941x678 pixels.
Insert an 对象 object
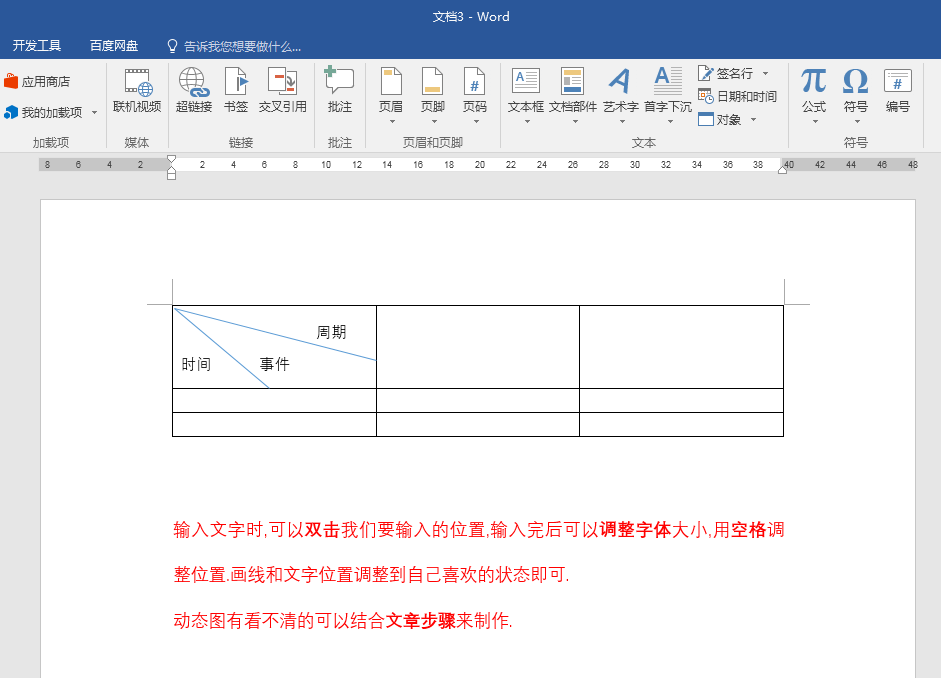point(720,119)
